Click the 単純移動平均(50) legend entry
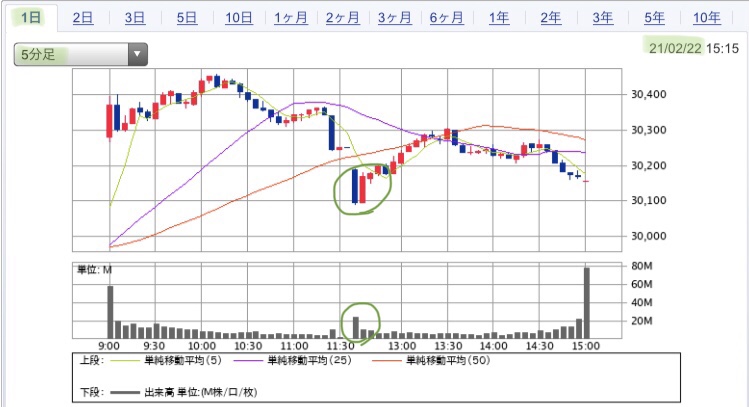 coord(449,360)
